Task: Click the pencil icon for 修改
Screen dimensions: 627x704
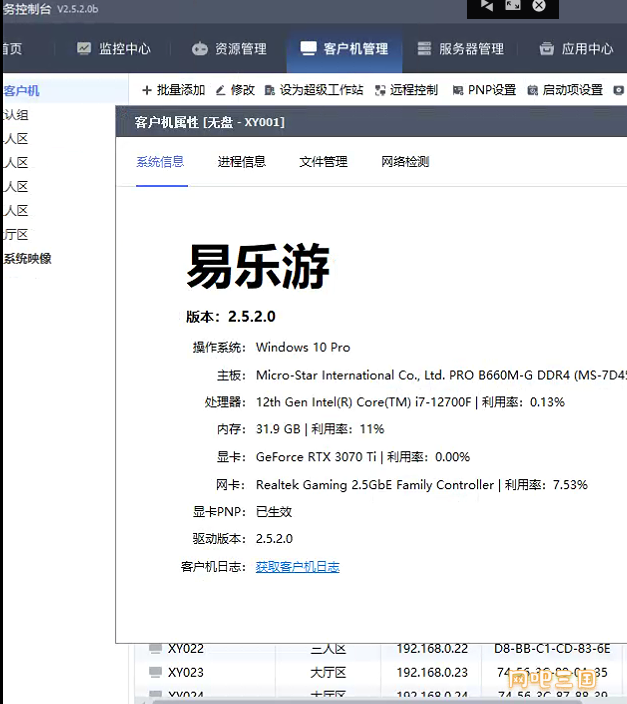Action: tap(221, 90)
